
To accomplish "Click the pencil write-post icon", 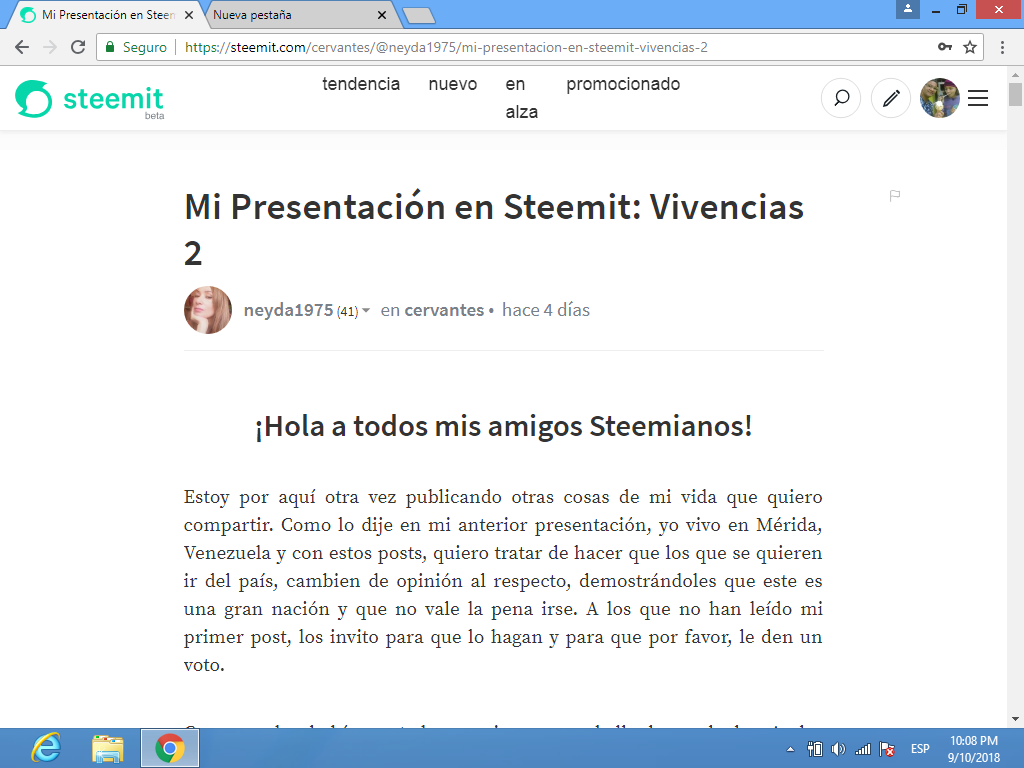I will pos(891,99).
